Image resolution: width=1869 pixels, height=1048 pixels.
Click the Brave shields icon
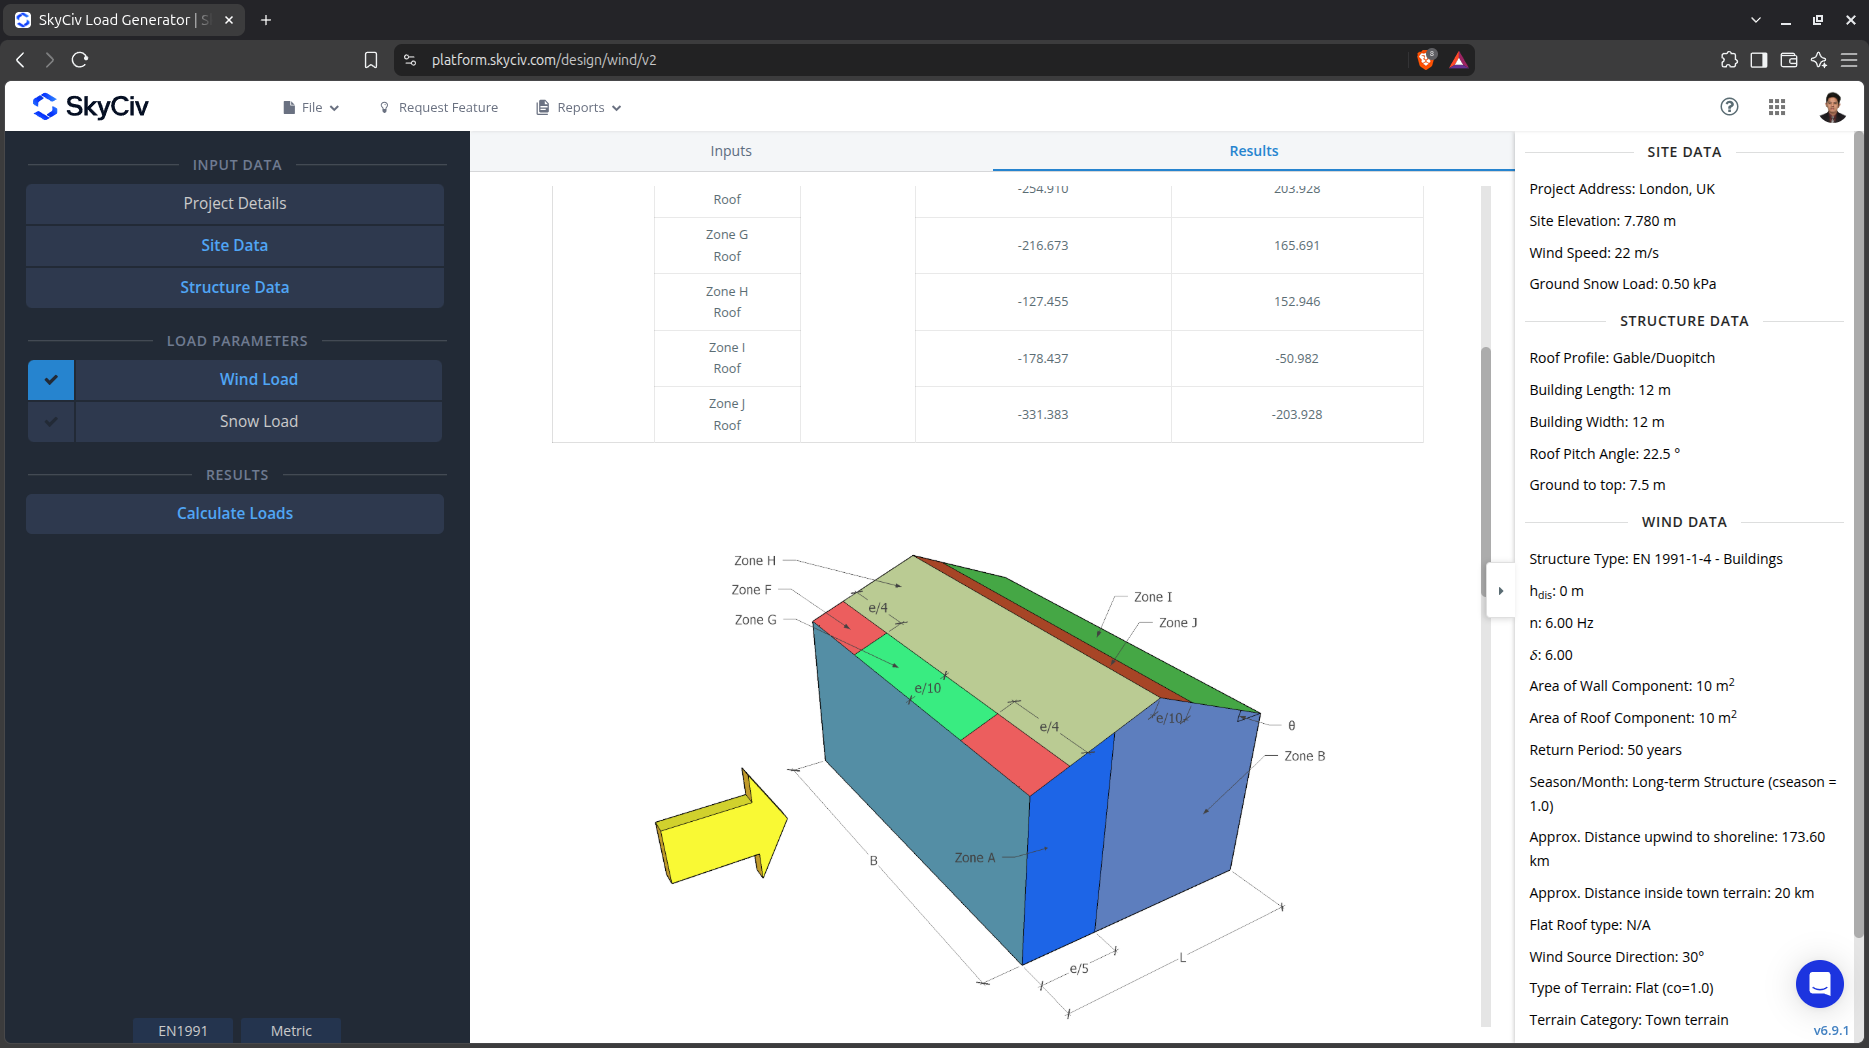[x=1426, y=60]
